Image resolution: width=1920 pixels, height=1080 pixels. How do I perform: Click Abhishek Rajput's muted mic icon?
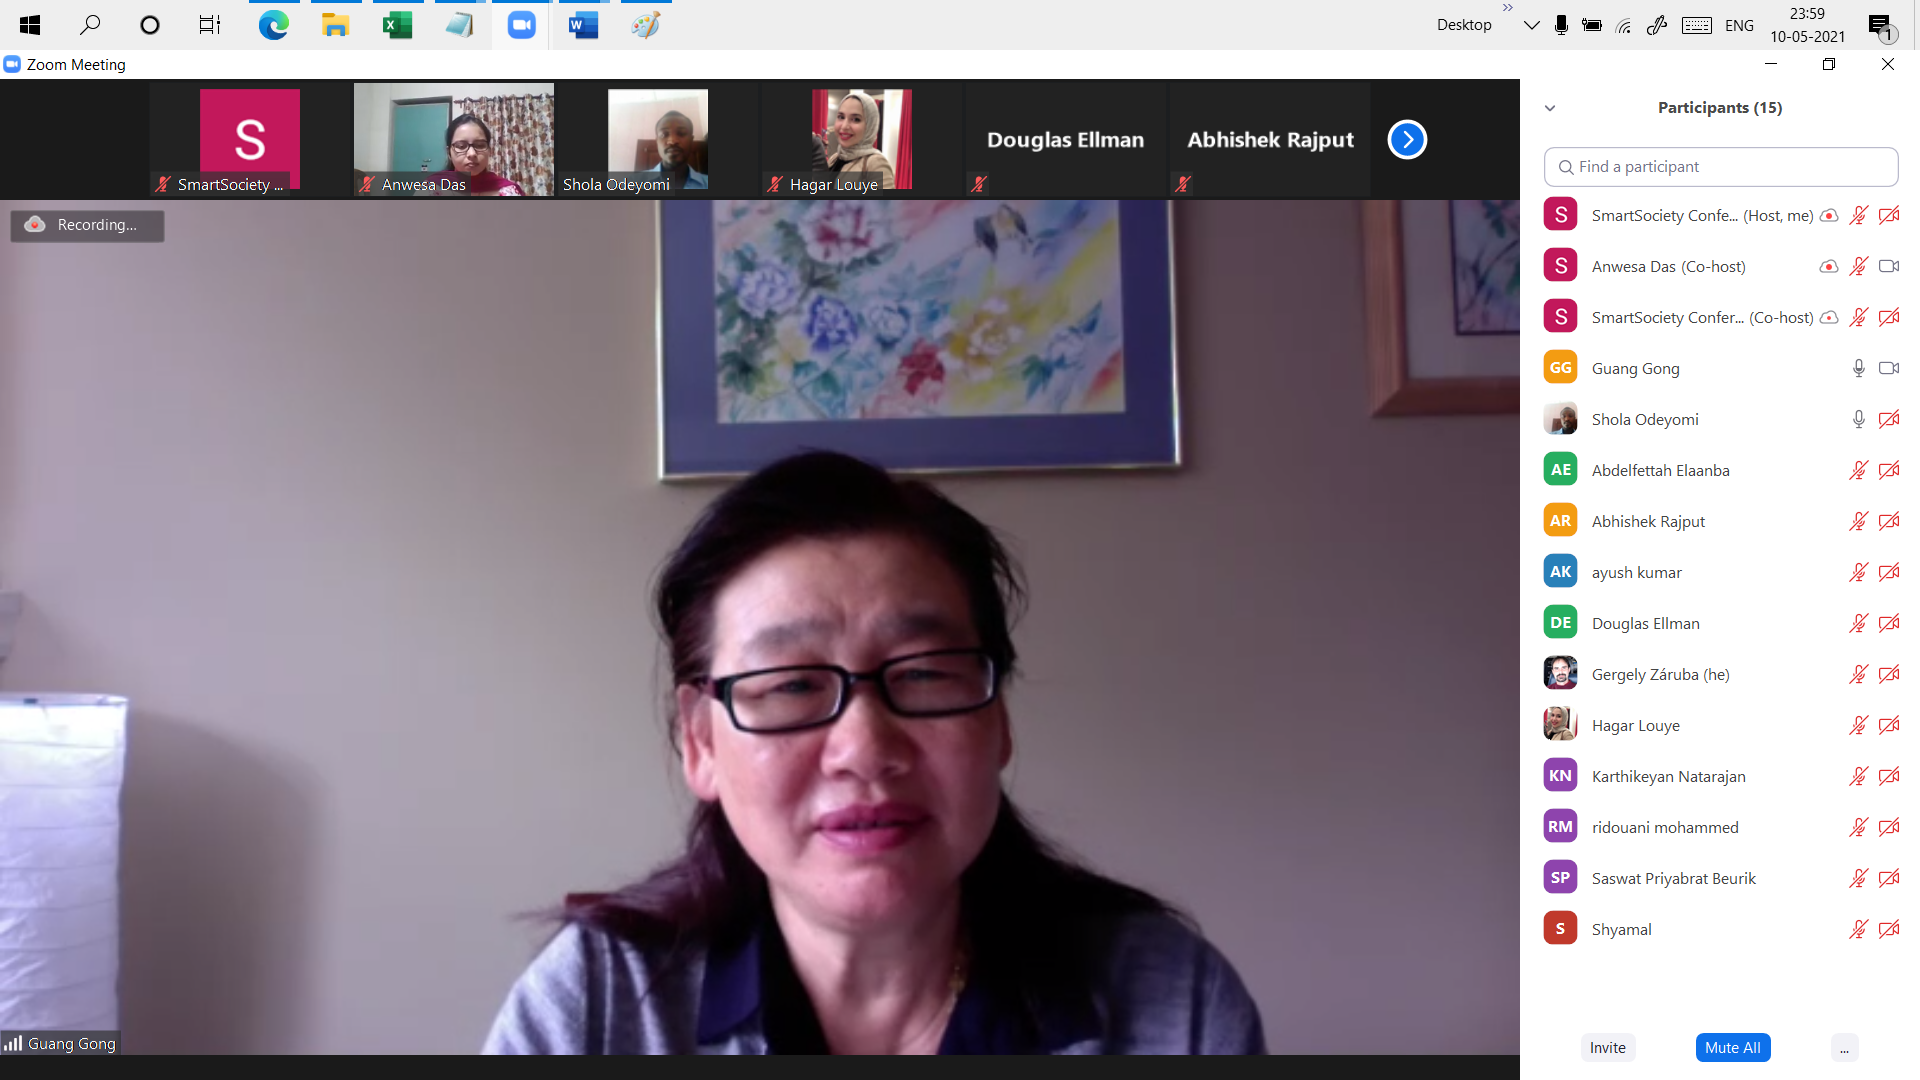tap(1858, 521)
